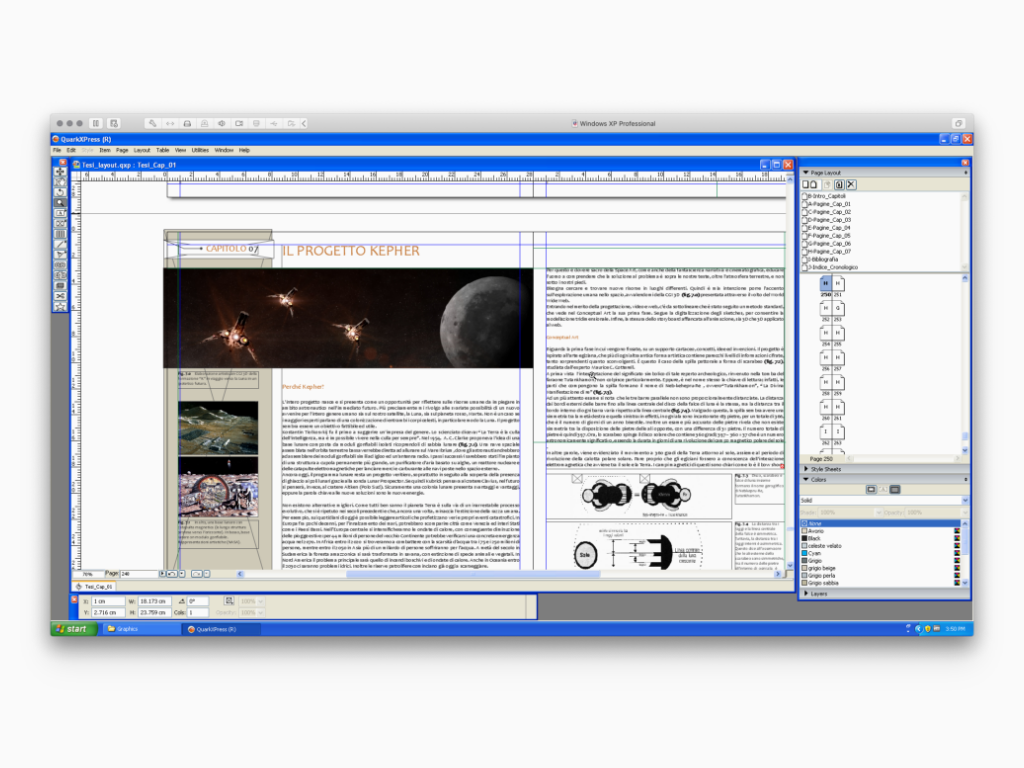Open the Page Layout palette options menu
This screenshot has width=1024, height=768.
click(965, 173)
